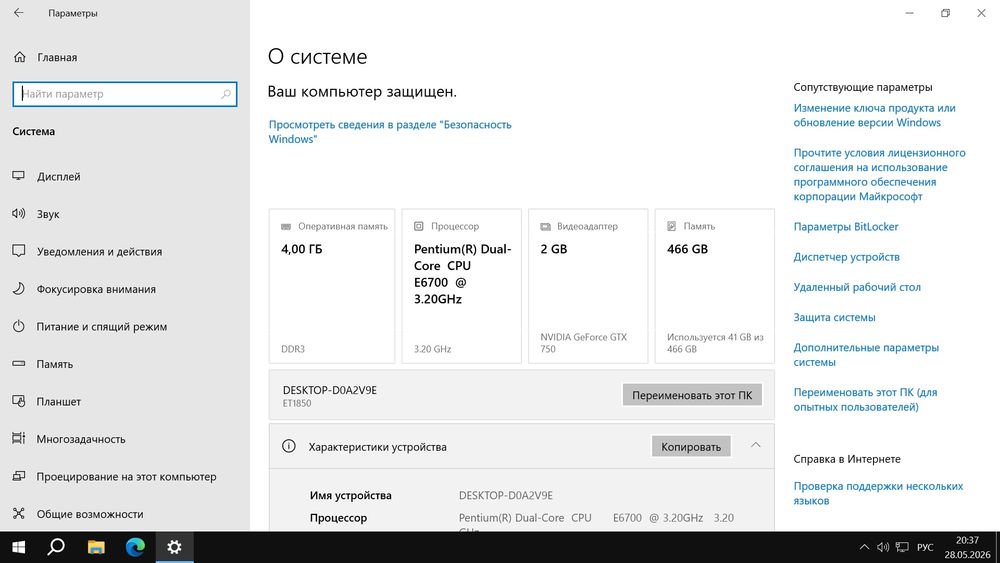Click the Главная house icon
Screen dimensions: 1000x563
(20, 57)
